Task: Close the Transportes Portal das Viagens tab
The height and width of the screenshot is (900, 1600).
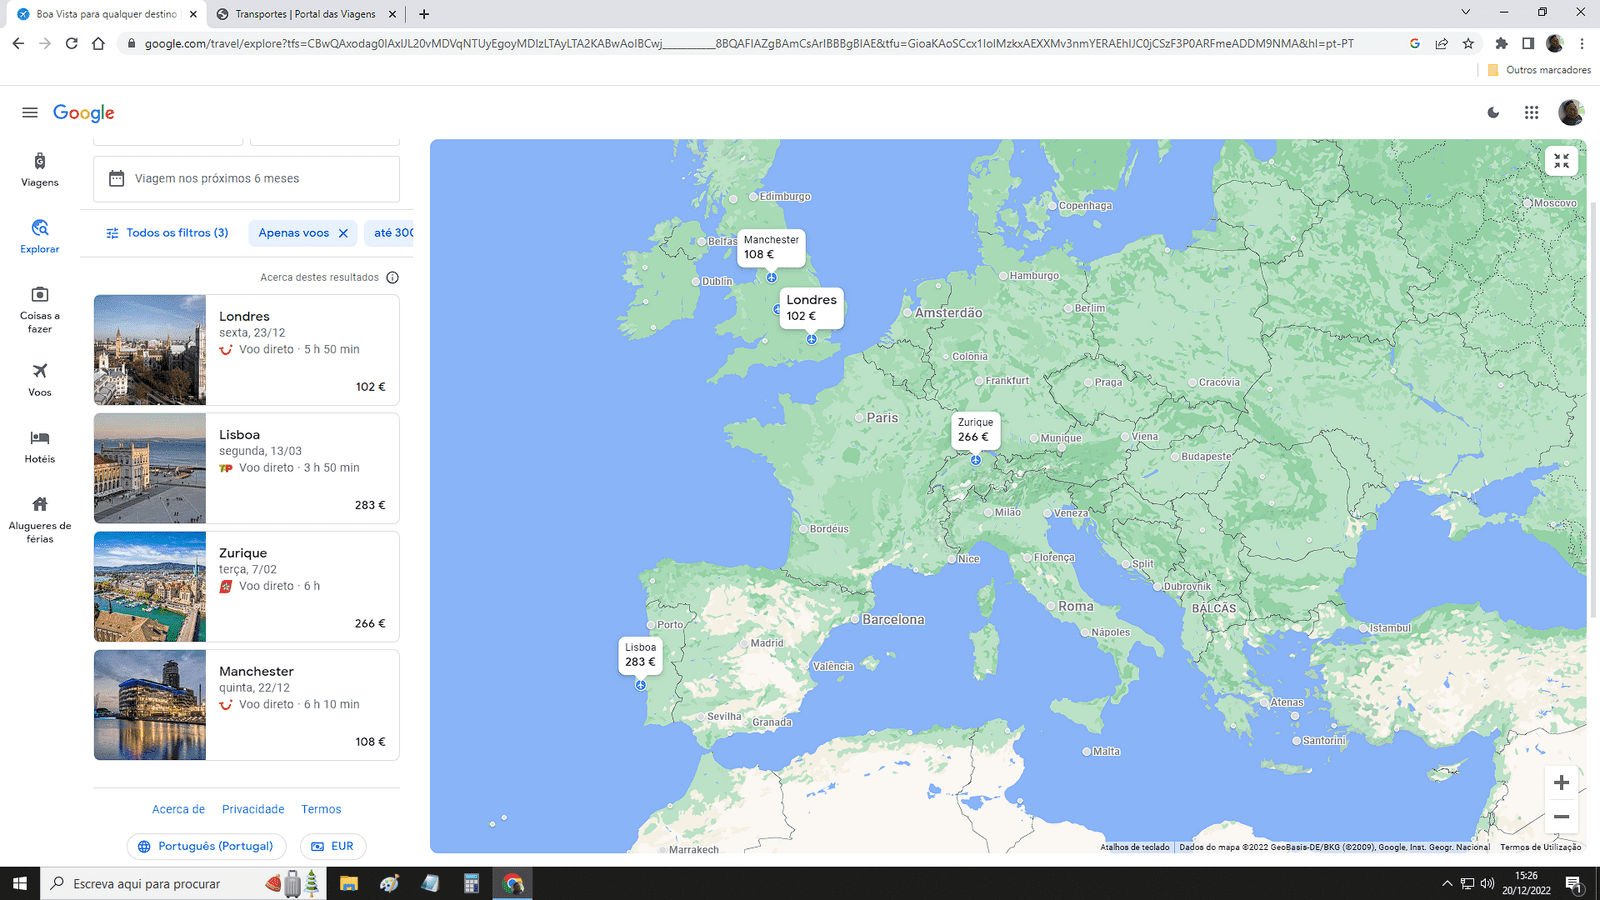Action: coord(392,14)
